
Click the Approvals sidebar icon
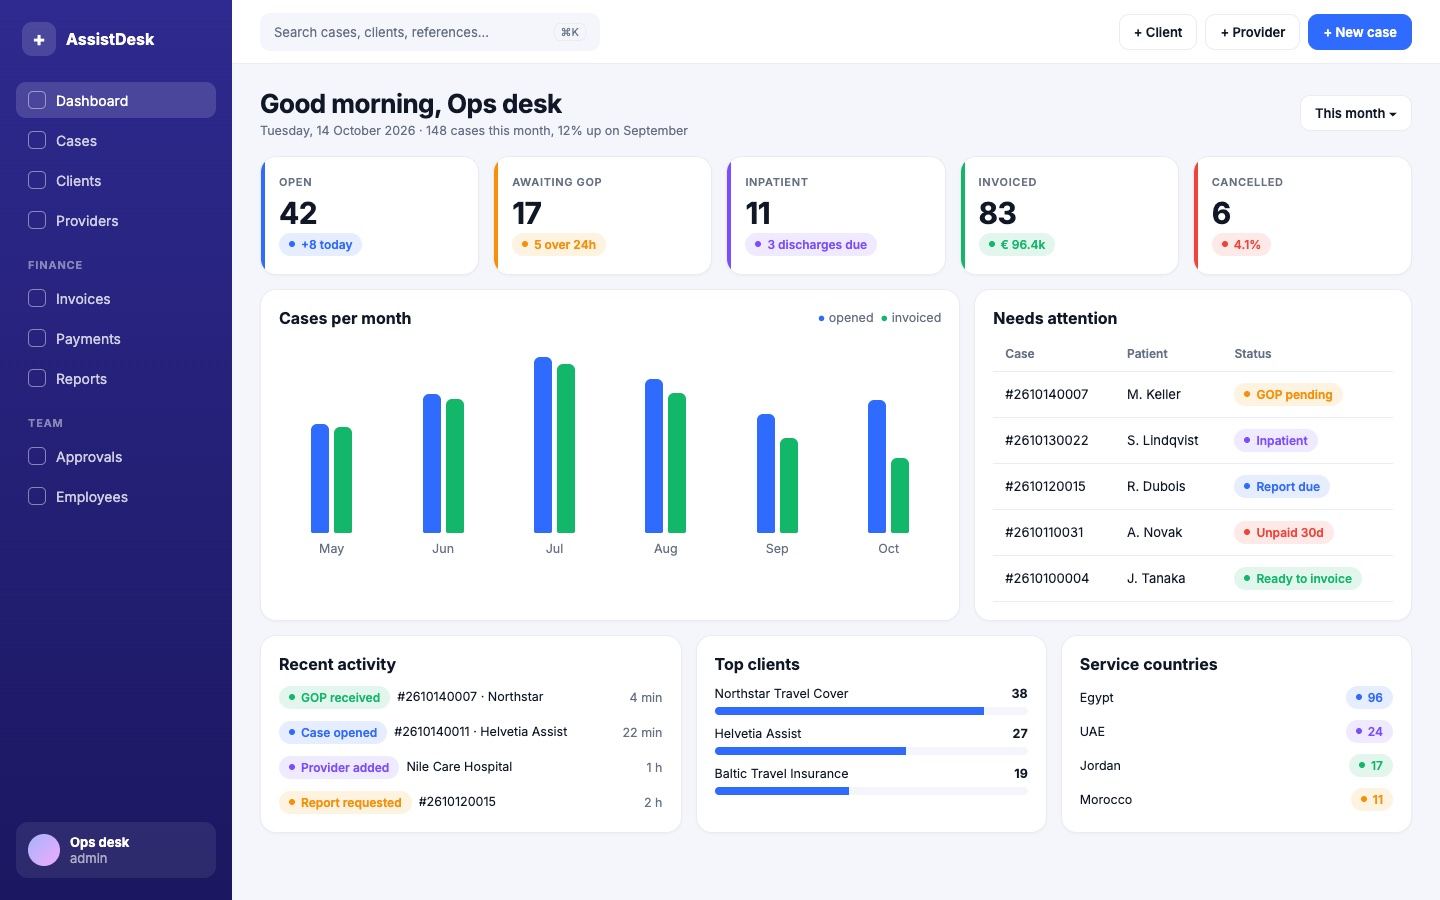tap(37, 456)
